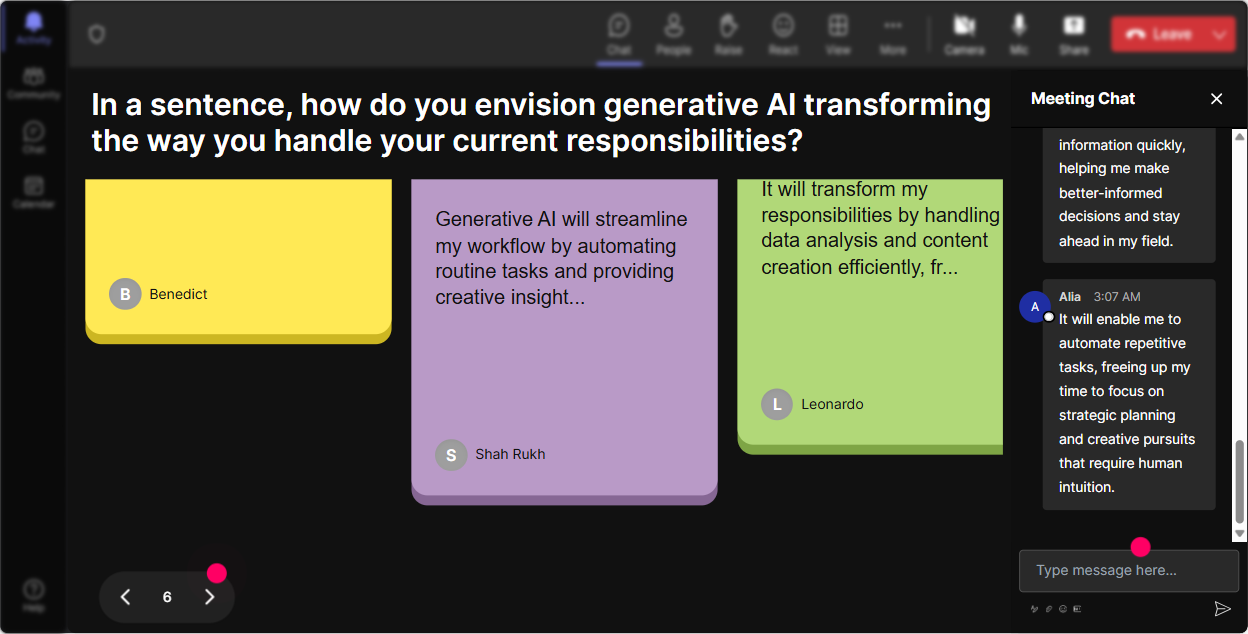This screenshot has width=1248, height=634.
Task: Open the Activity section in the sidebar
Action: [34, 28]
